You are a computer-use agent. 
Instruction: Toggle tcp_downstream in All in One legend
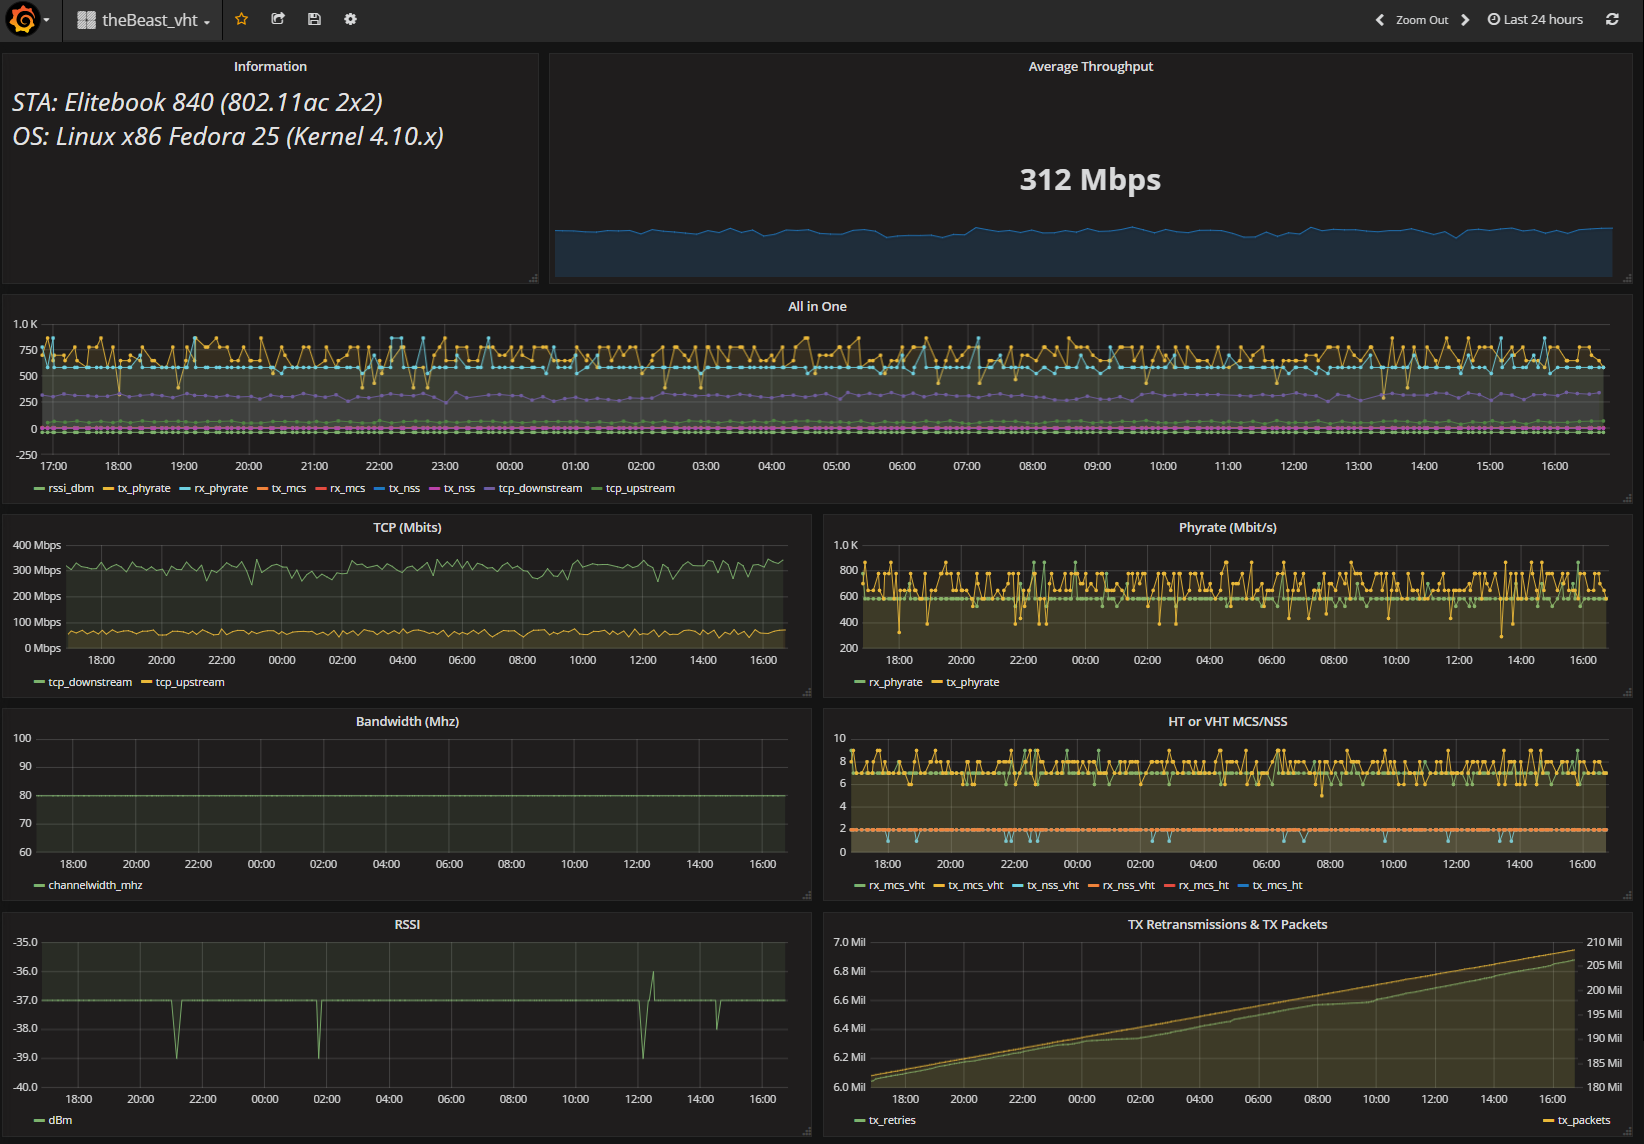coord(540,488)
